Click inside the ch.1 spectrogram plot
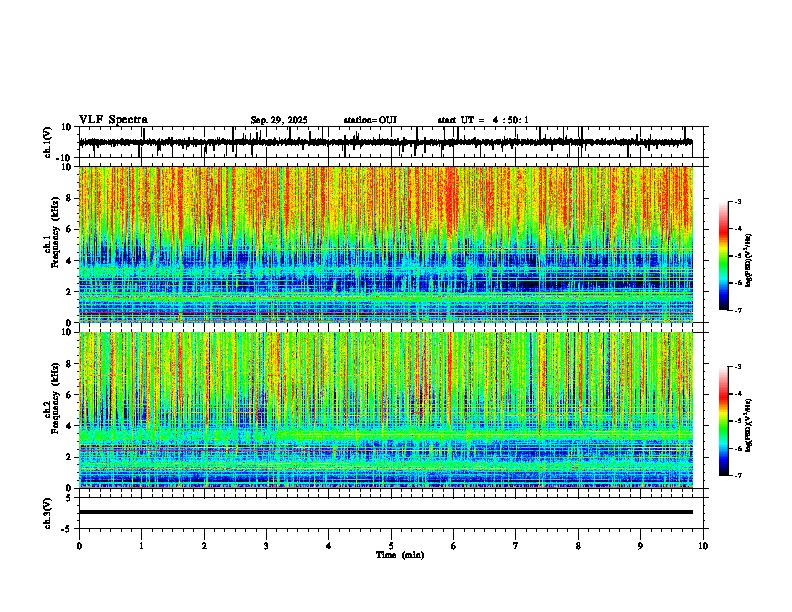This screenshot has width=792, height=612. [x=386, y=244]
